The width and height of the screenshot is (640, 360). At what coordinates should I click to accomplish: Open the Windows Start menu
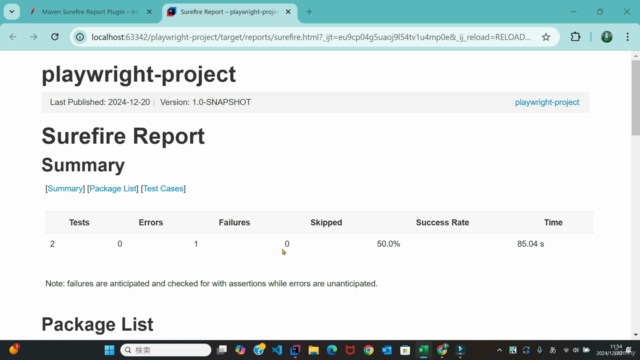109,350
